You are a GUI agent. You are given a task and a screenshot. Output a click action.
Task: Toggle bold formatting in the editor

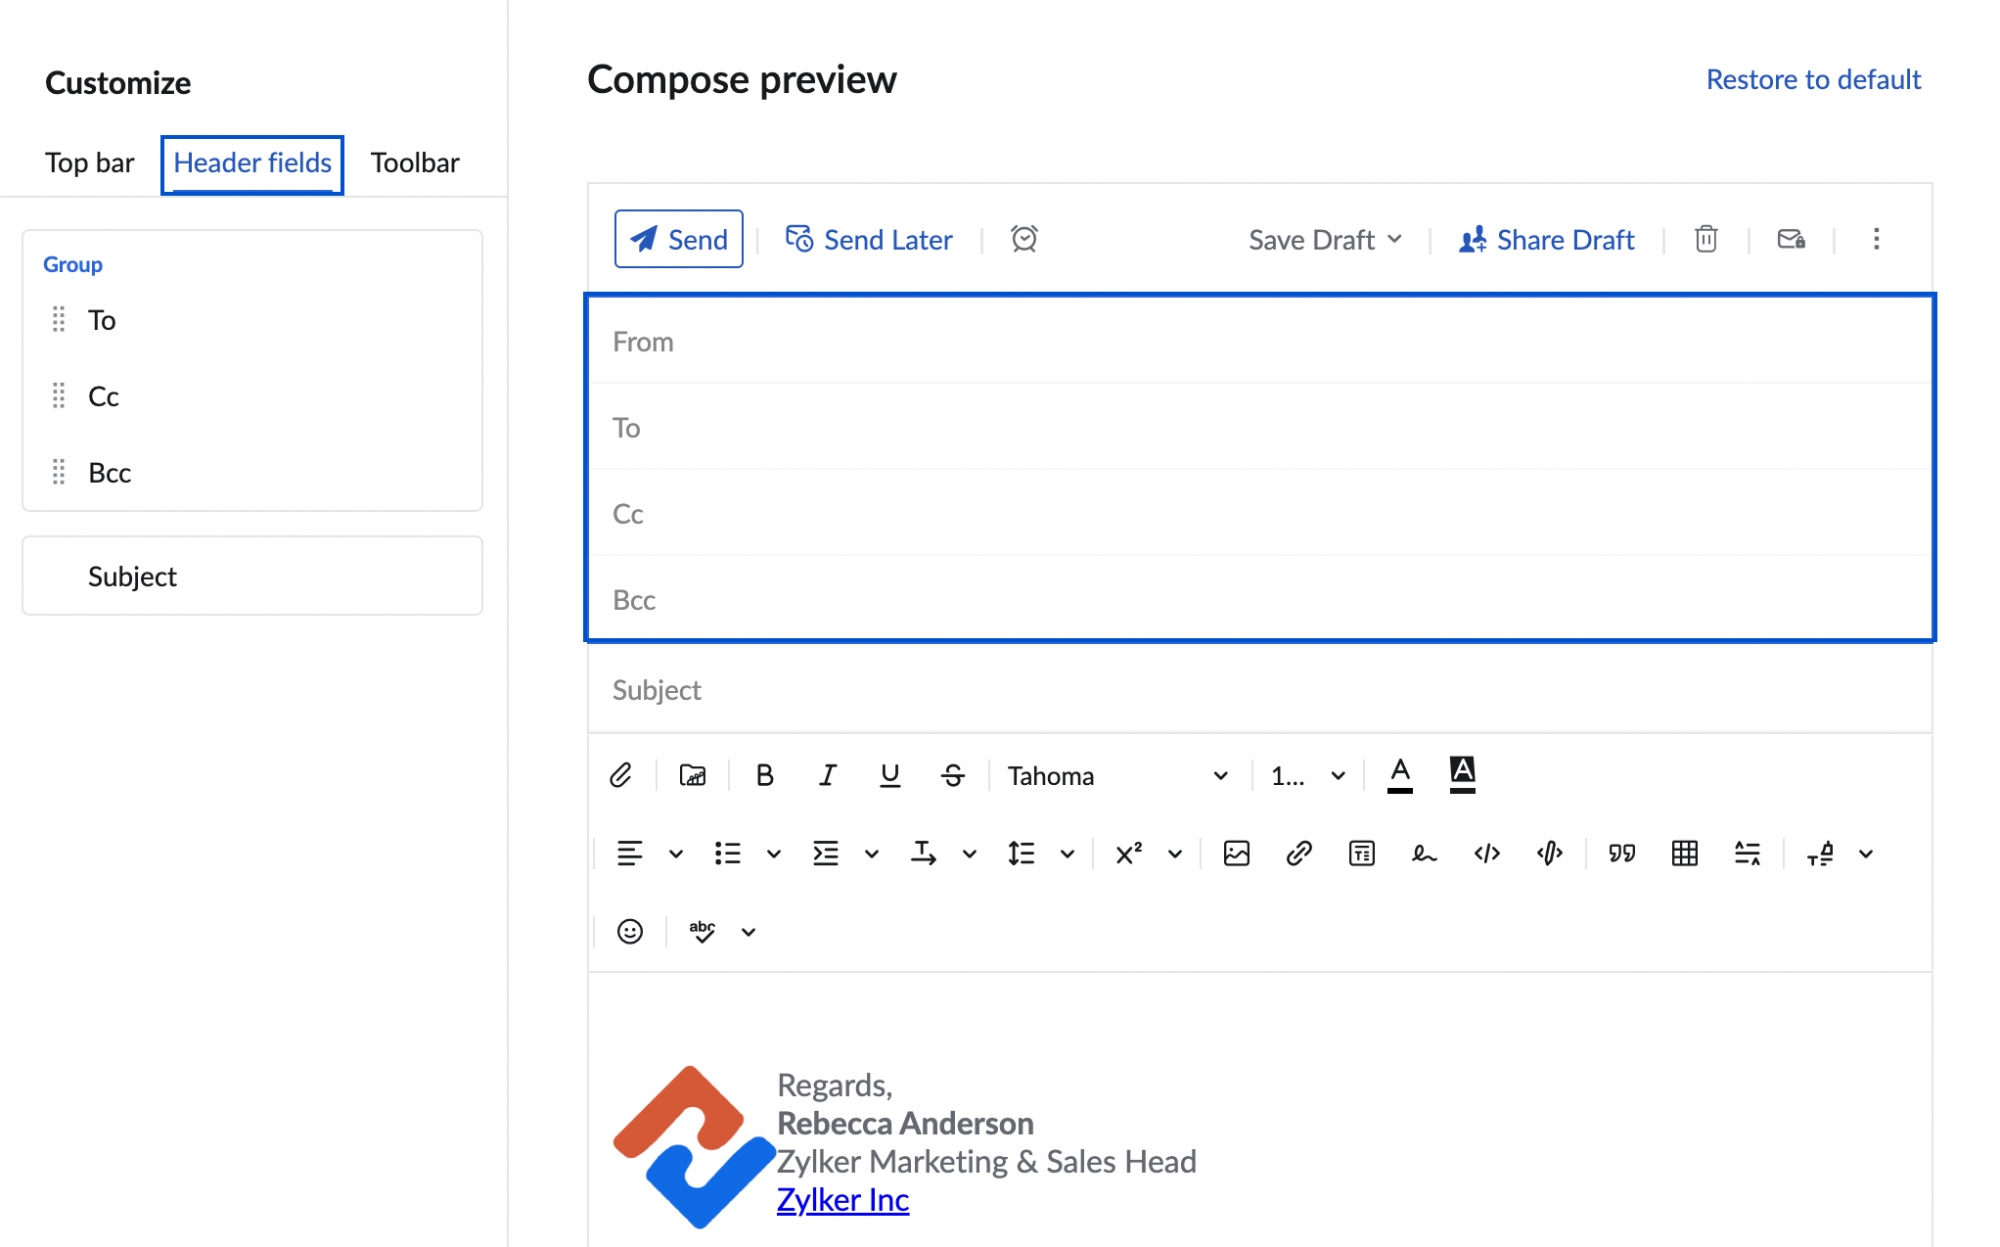click(x=765, y=774)
